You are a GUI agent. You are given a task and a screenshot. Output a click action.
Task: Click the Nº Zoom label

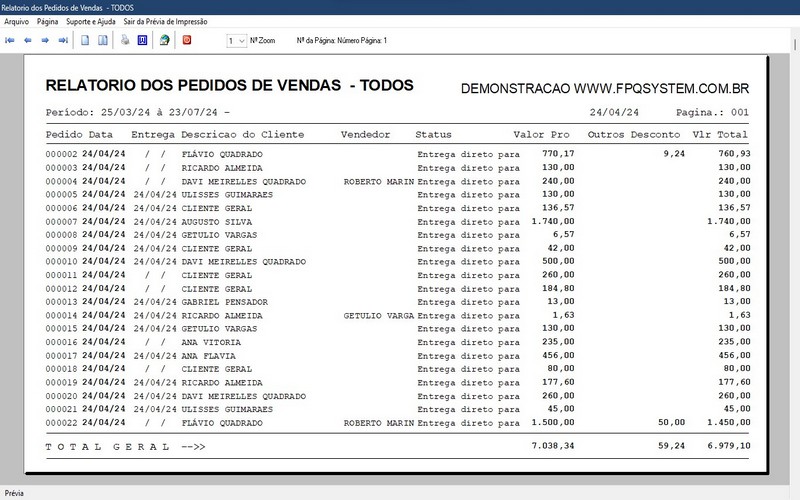263,40
